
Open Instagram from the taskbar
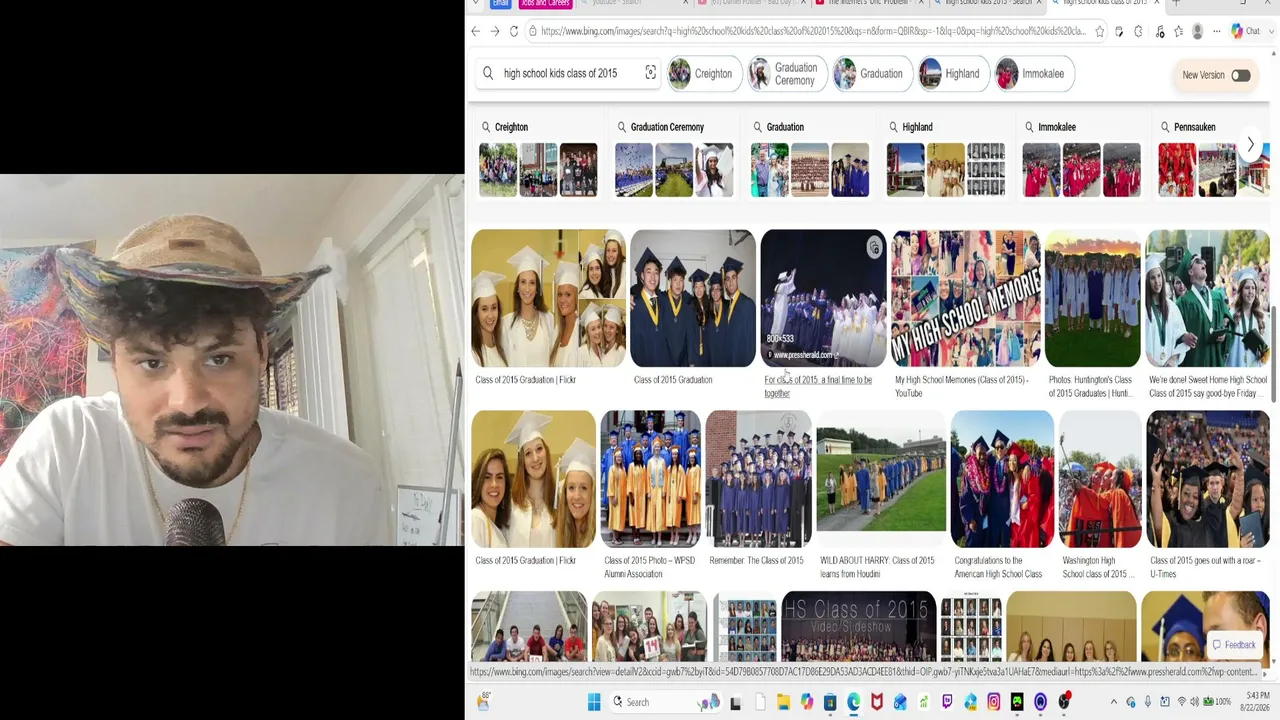click(x=993, y=702)
